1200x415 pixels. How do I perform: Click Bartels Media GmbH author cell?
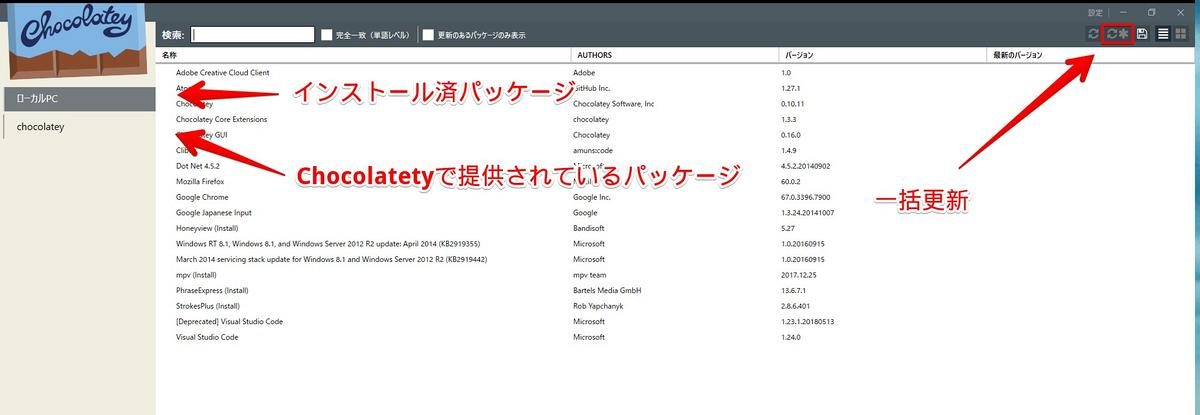(x=607, y=290)
